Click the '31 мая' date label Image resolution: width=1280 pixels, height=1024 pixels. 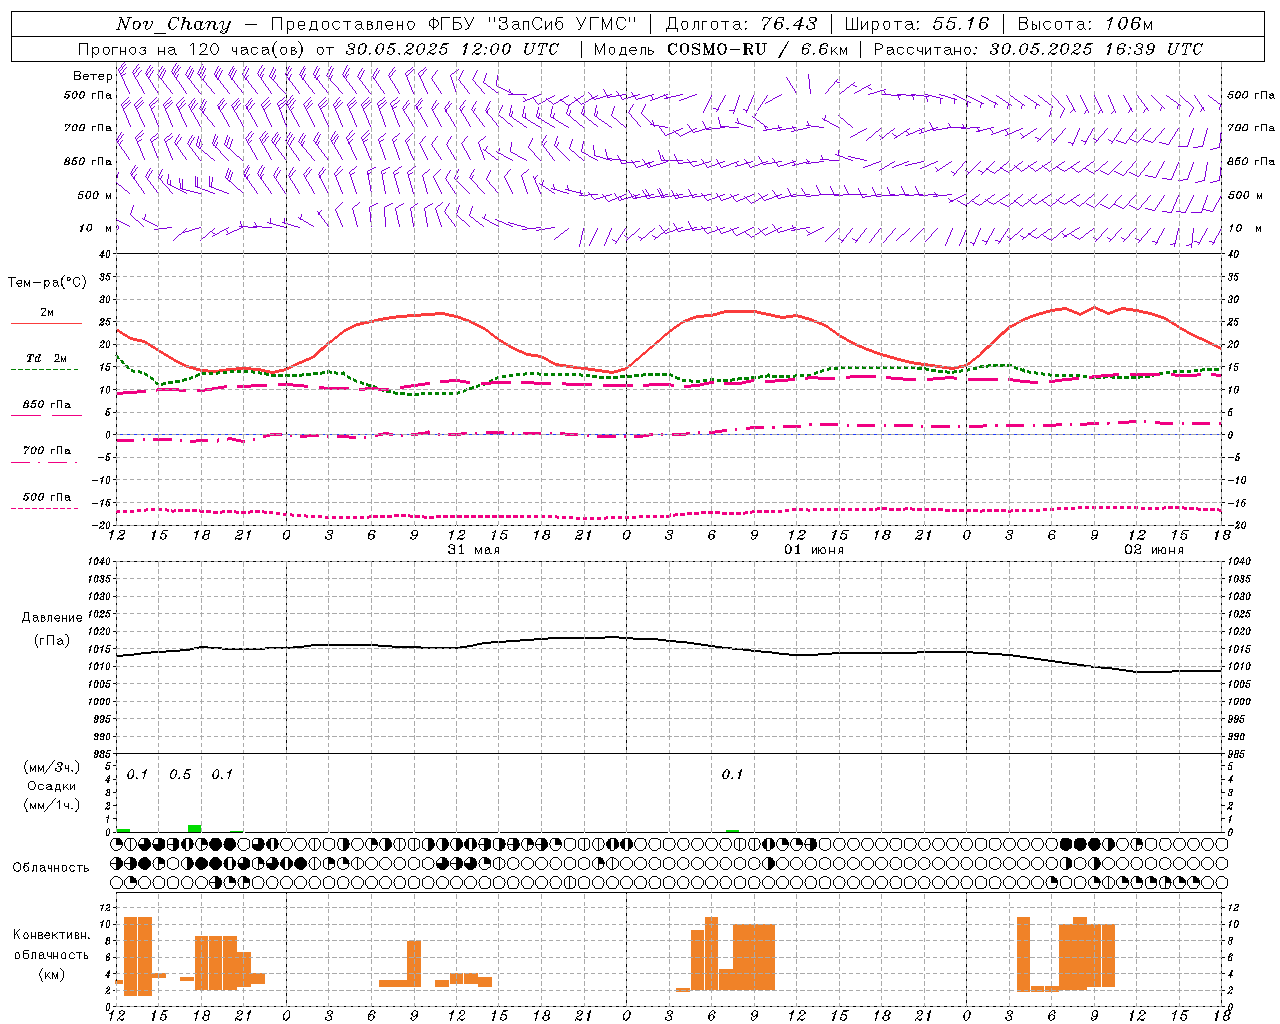point(474,550)
